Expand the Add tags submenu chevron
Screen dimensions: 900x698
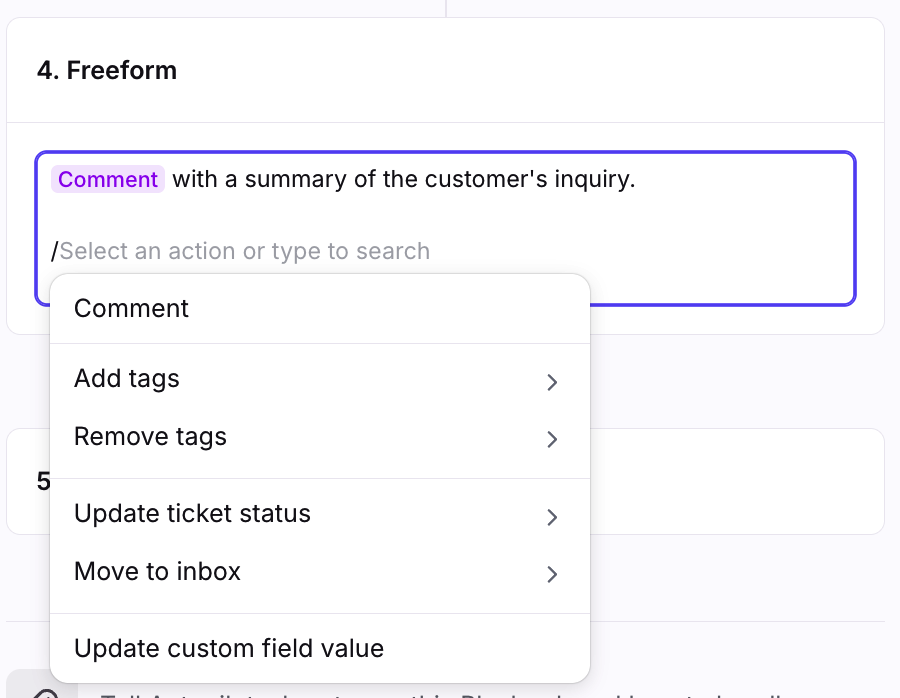tap(552, 382)
